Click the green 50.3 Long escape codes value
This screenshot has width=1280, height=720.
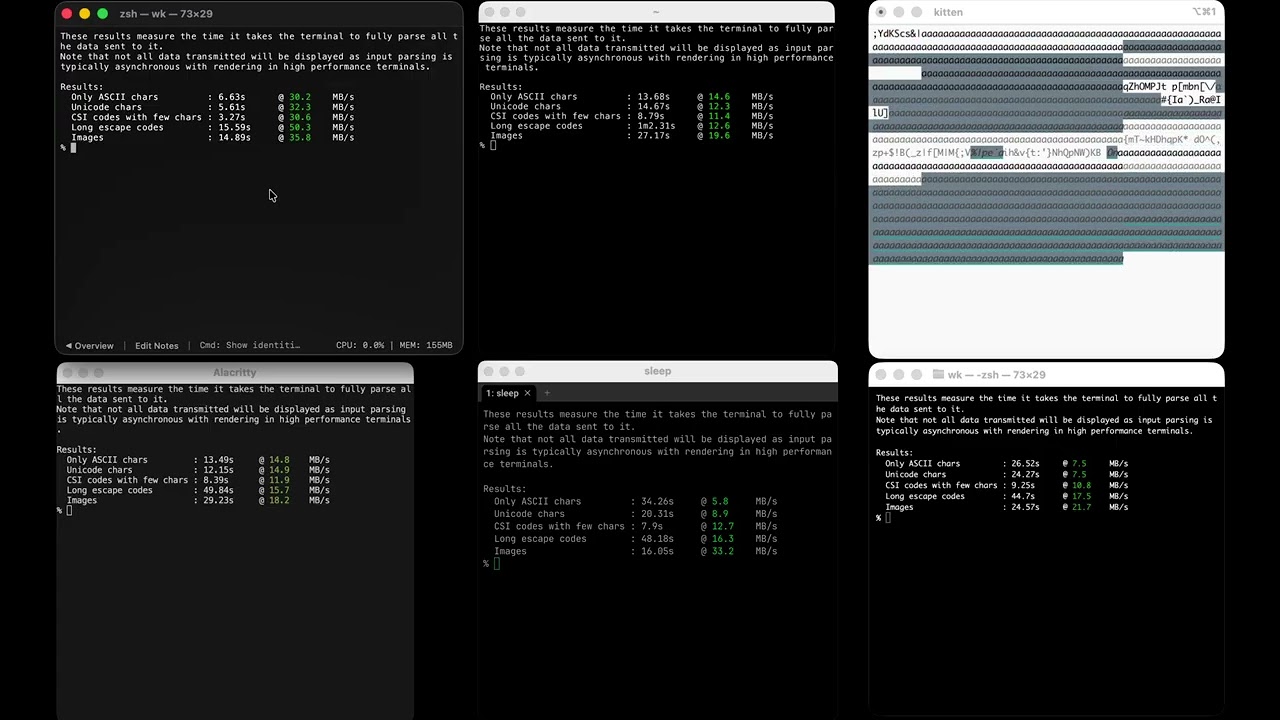coord(300,128)
